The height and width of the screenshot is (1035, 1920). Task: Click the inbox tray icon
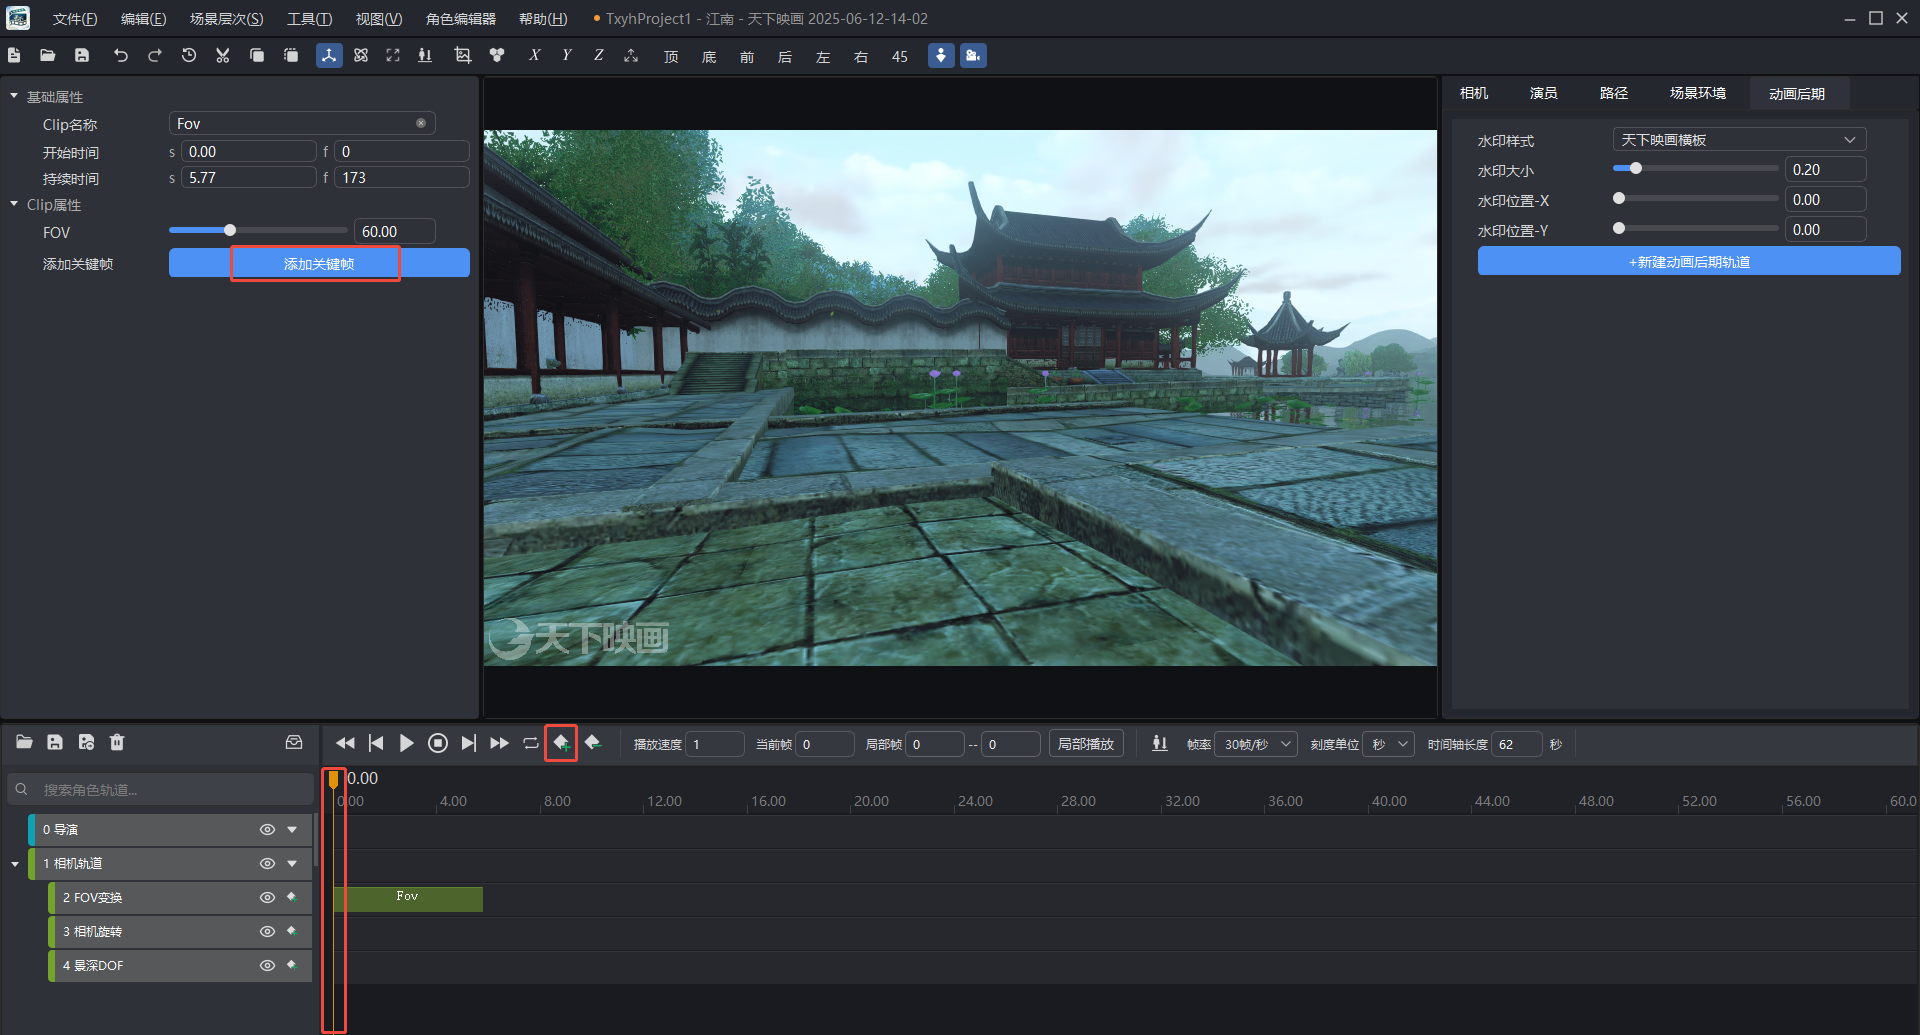point(294,742)
